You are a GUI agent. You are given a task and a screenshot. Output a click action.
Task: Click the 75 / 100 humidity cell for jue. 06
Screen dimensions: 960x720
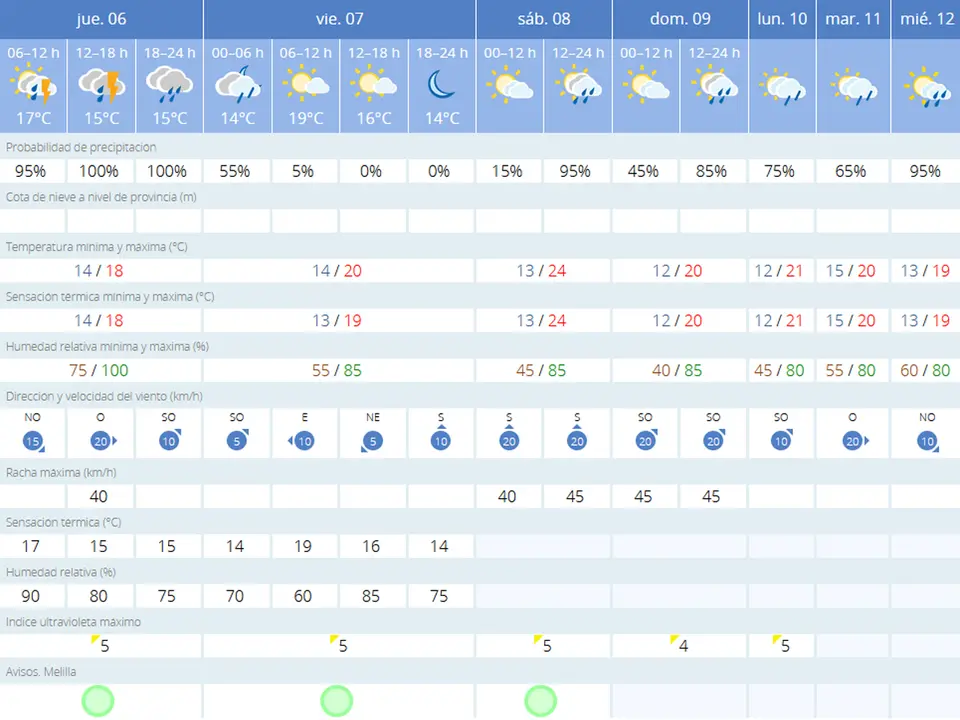point(99,370)
